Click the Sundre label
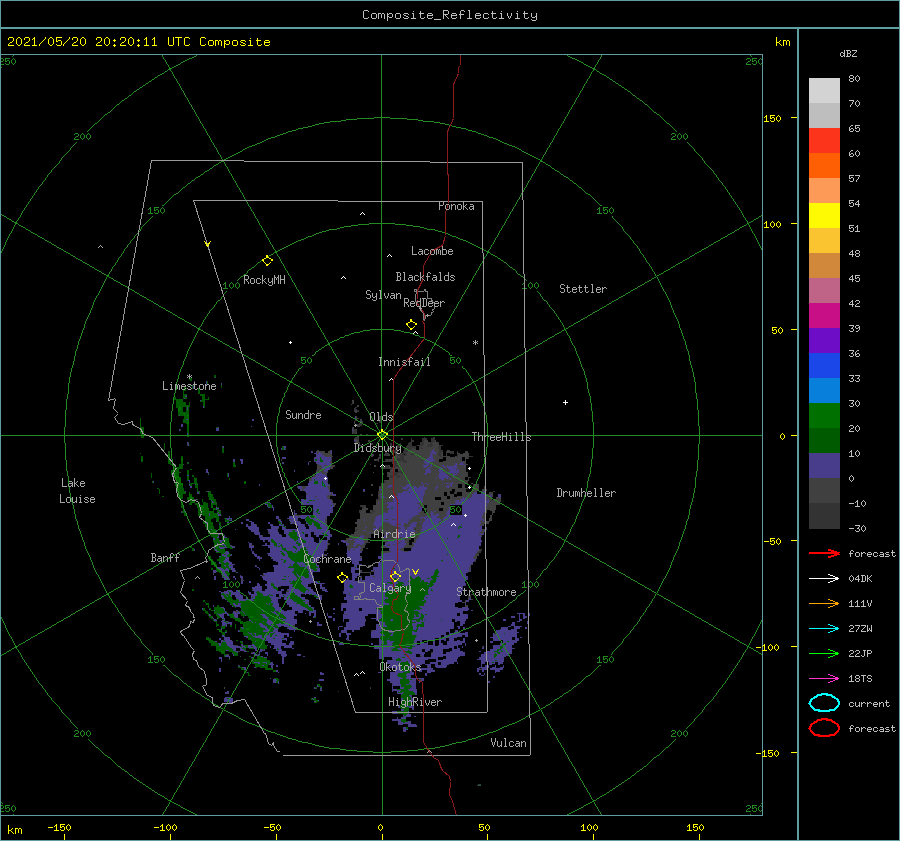The width and height of the screenshot is (900, 841). click(303, 414)
